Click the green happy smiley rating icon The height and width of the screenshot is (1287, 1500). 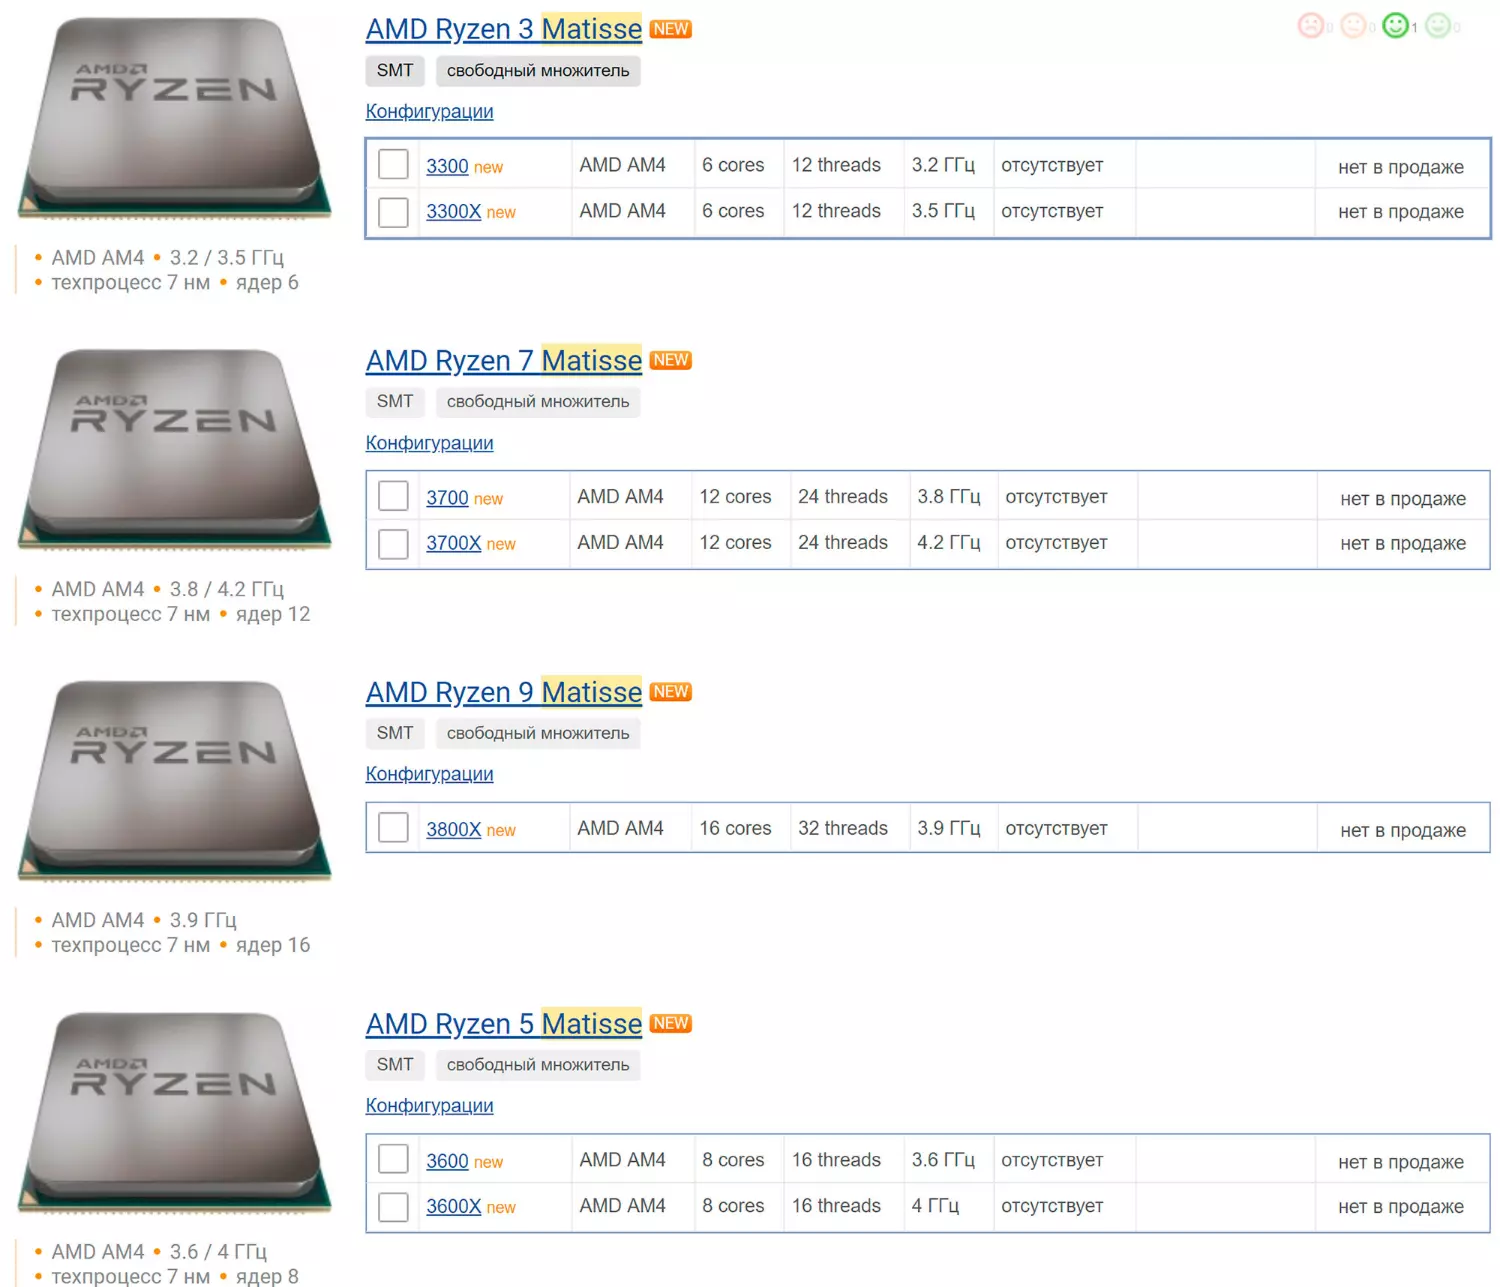[x=1396, y=25]
